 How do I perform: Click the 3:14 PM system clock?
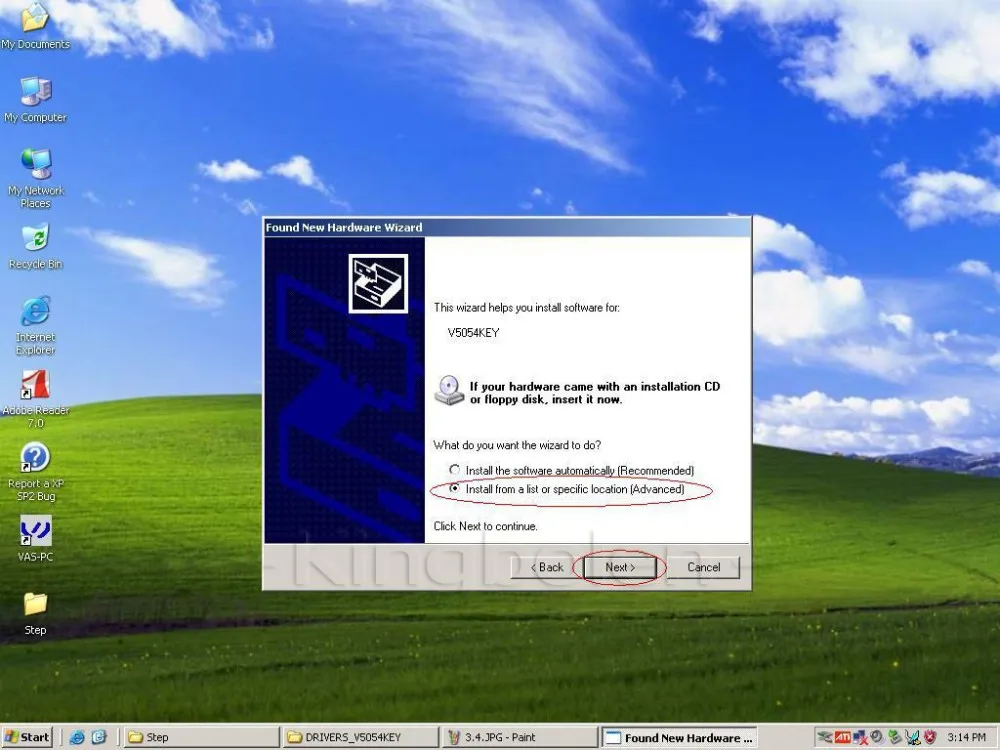click(967, 737)
